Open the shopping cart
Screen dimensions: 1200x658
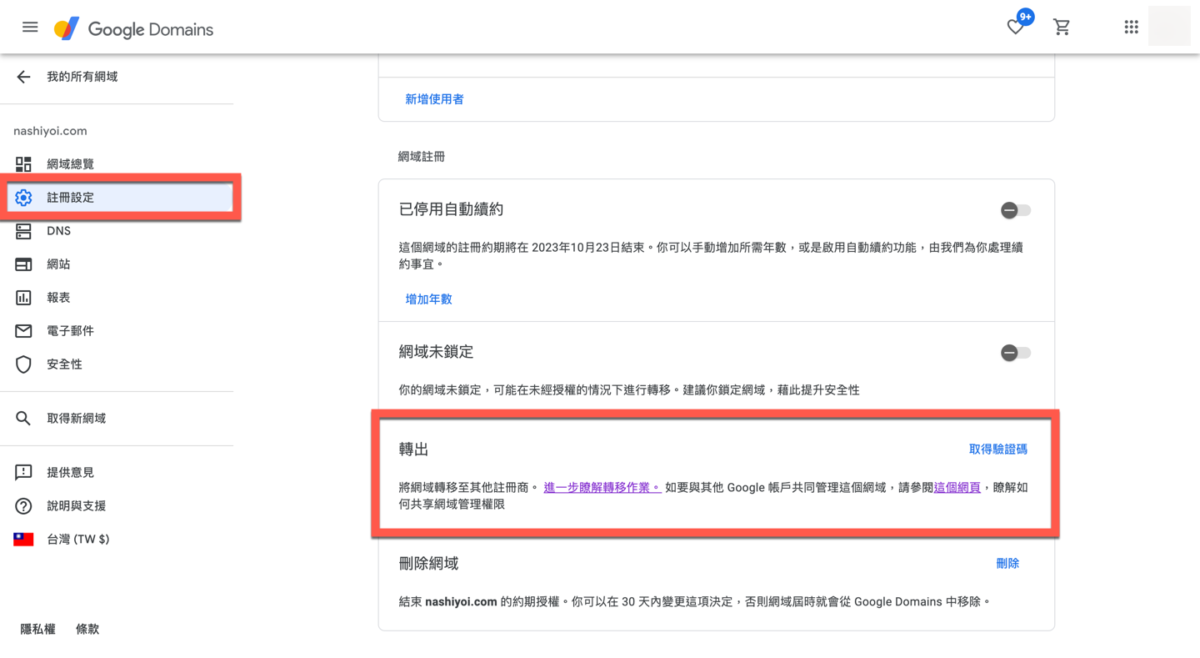pos(1063,27)
